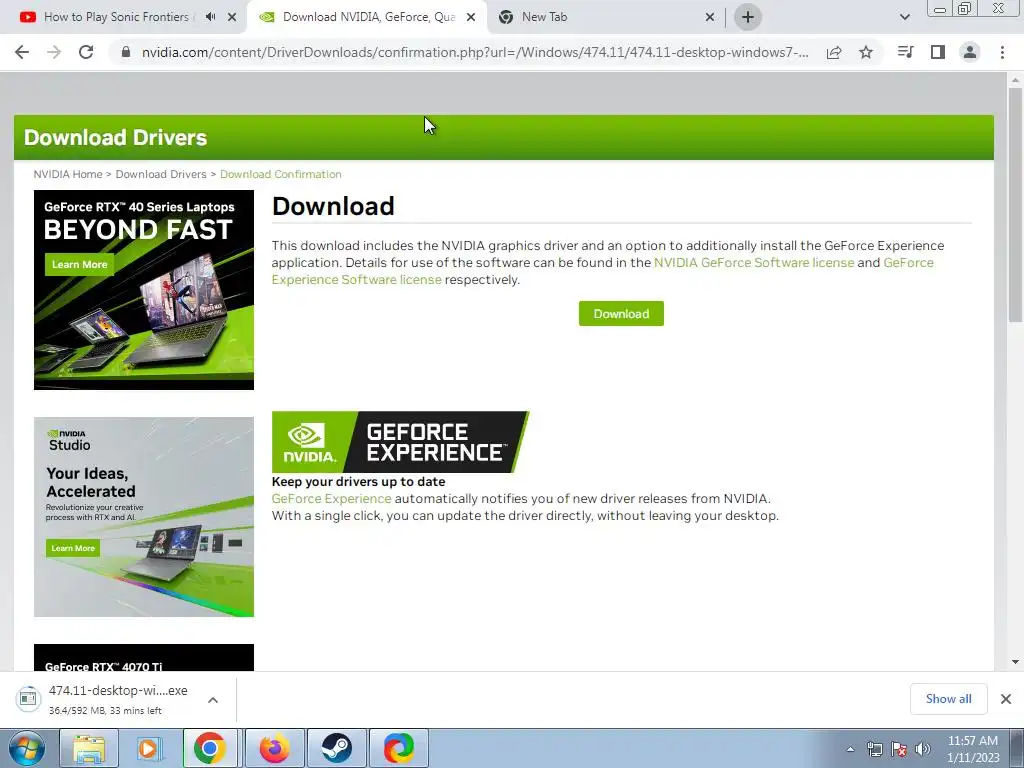The image size is (1024, 768).
Task: Click the Download Drivers green header
Action: coord(504,138)
